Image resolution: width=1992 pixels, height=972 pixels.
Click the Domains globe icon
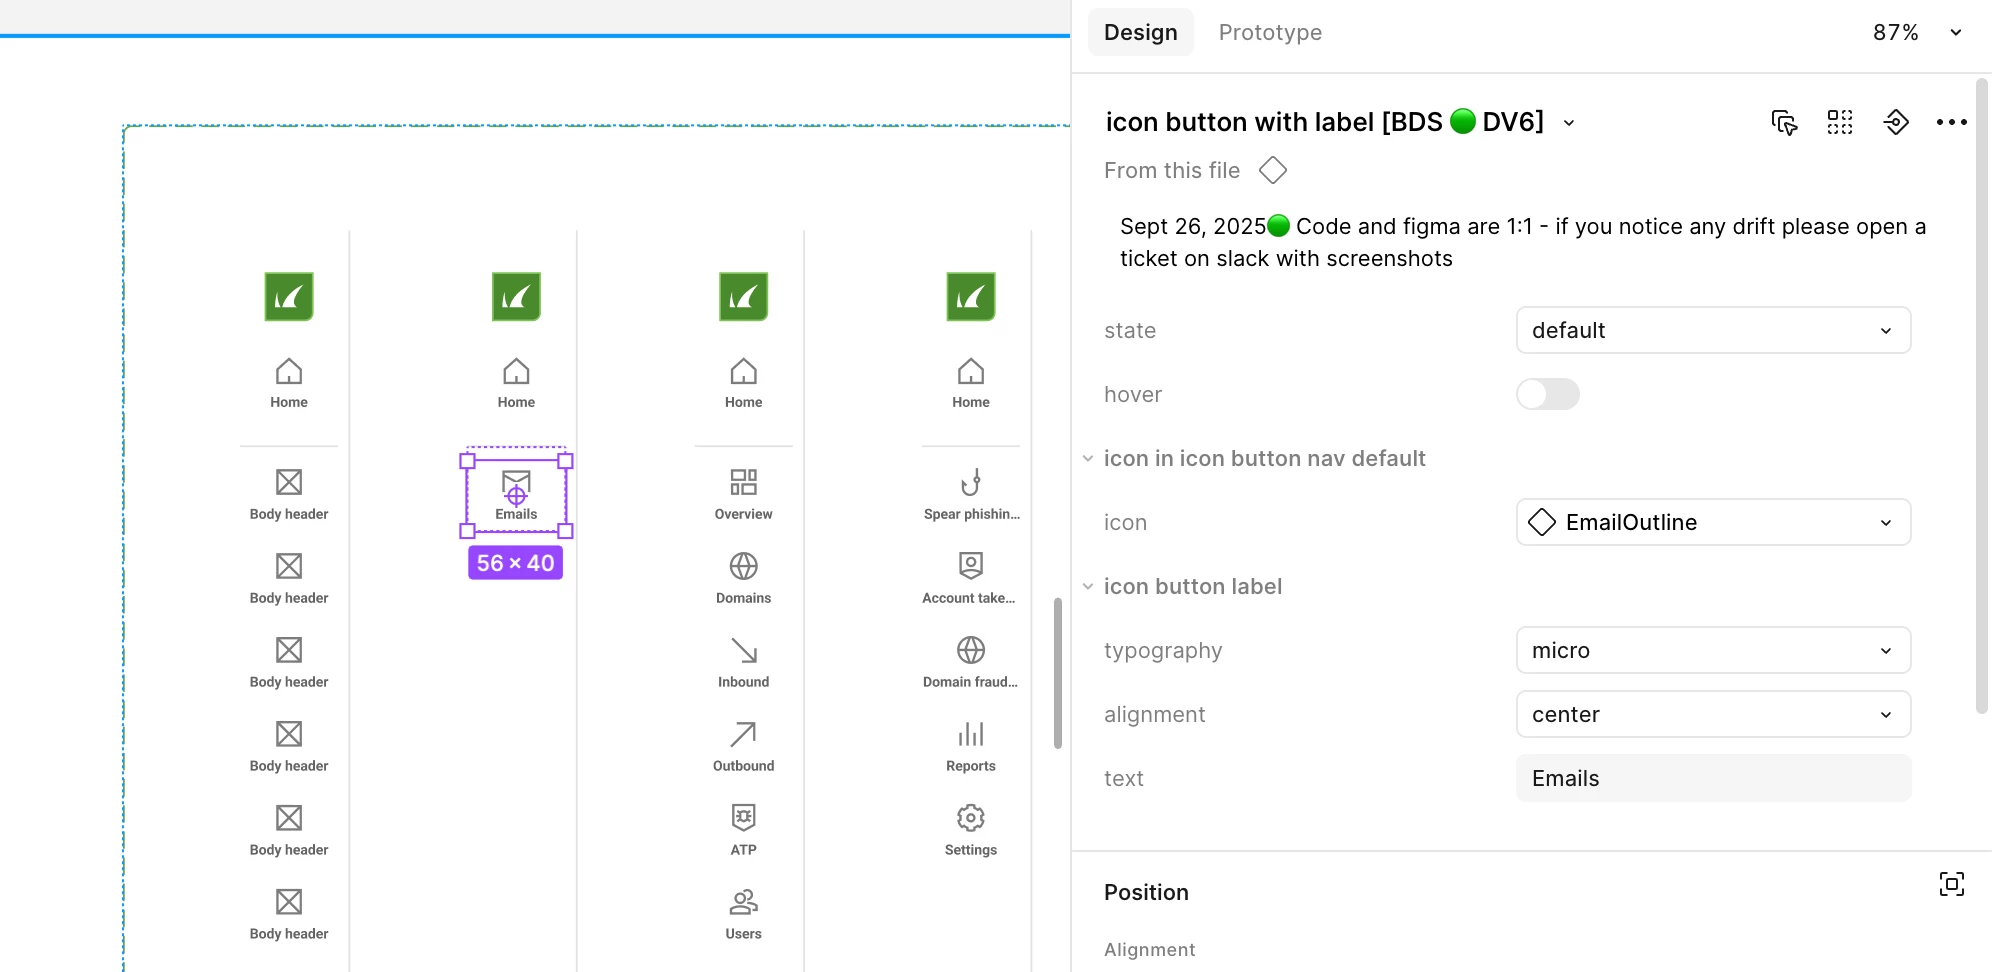[x=743, y=566]
